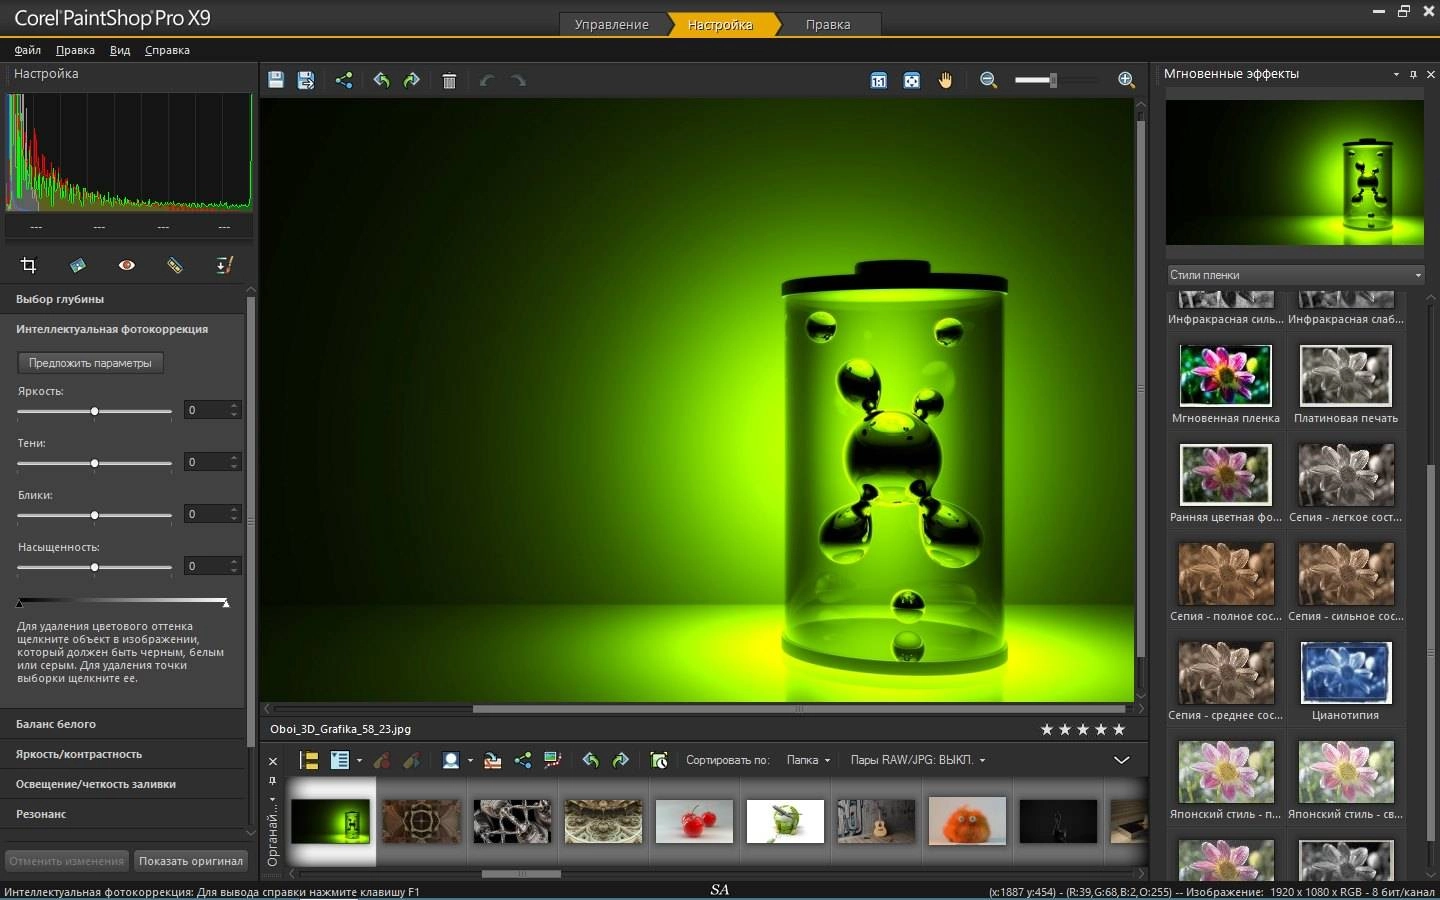Viewport: 1440px width, 900px height.
Task: Click the organizer view mode icon
Action: (x=339, y=760)
